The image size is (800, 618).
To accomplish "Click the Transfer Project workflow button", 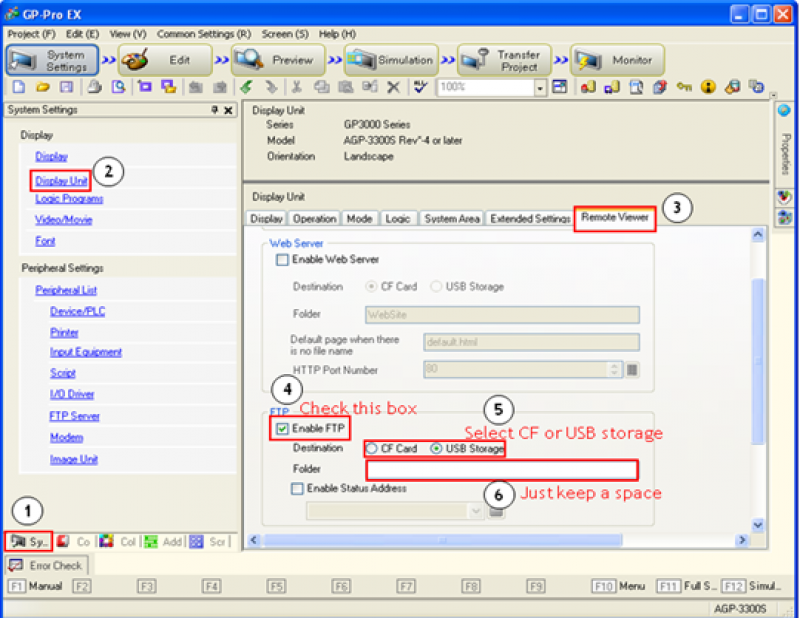I will click(x=505, y=60).
